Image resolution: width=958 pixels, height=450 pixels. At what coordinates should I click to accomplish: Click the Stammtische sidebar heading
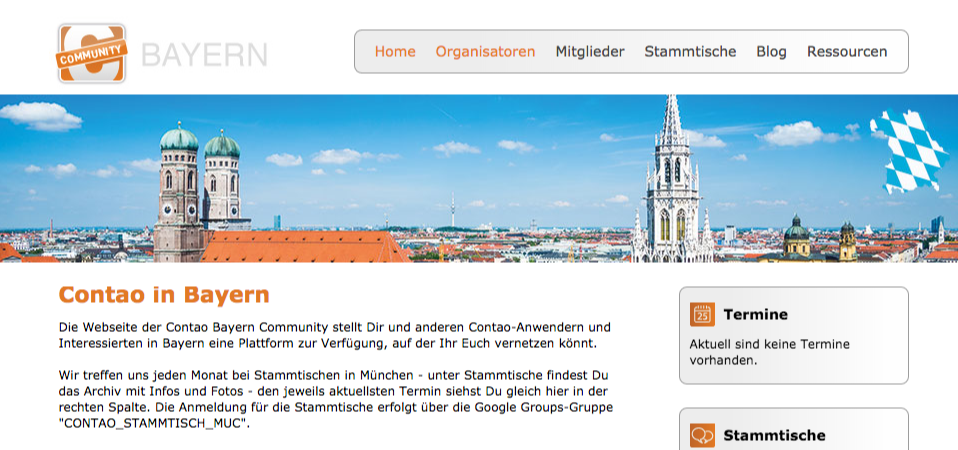(774, 435)
